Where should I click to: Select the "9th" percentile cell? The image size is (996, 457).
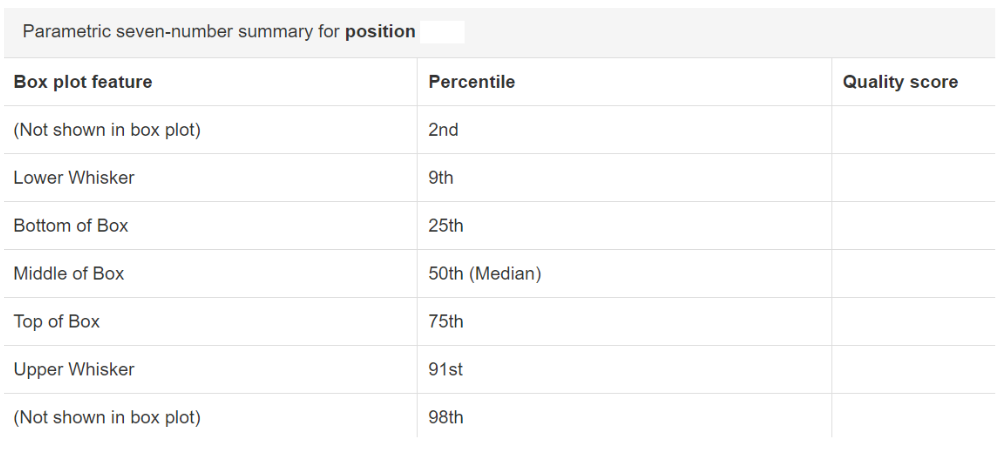(441, 178)
